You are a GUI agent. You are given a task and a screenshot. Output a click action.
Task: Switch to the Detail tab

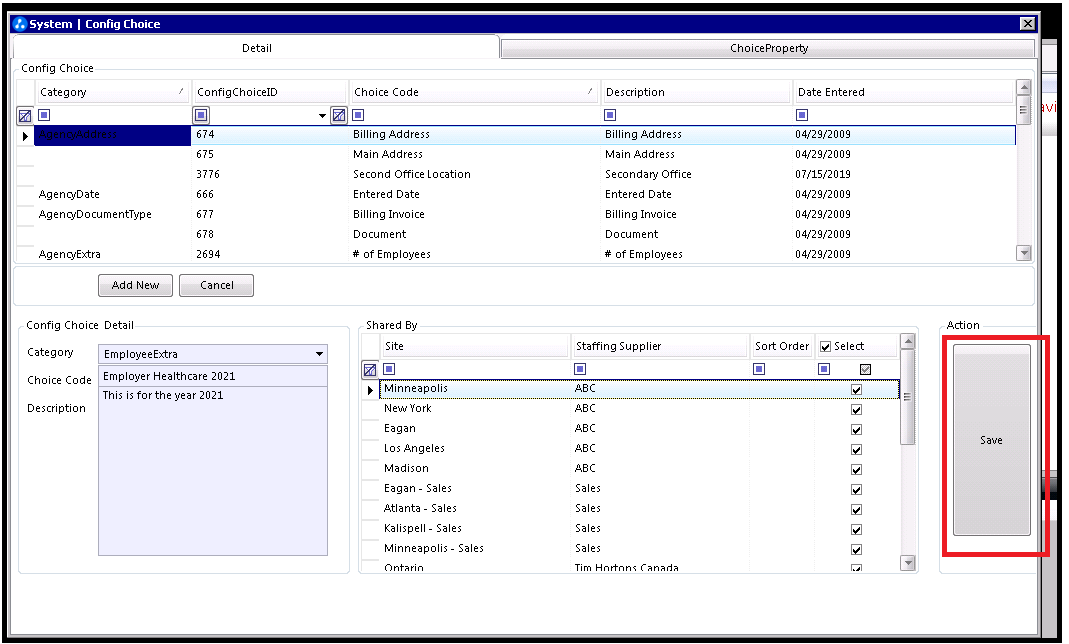point(256,48)
